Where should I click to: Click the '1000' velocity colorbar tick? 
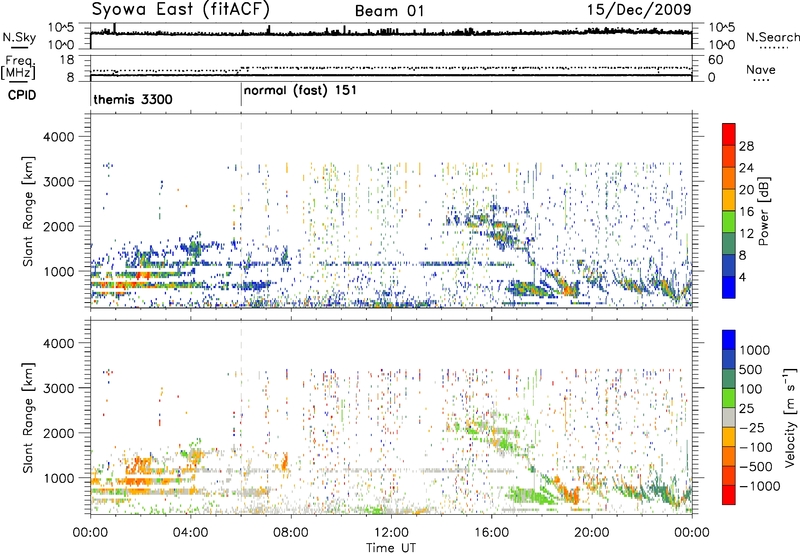coord(755,350)
